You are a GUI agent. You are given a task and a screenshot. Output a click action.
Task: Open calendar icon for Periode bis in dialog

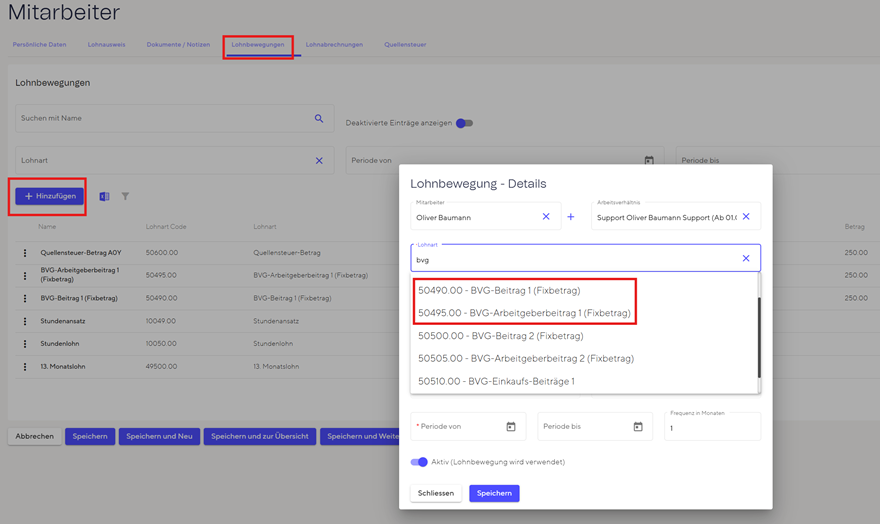(x=638, y=427)
